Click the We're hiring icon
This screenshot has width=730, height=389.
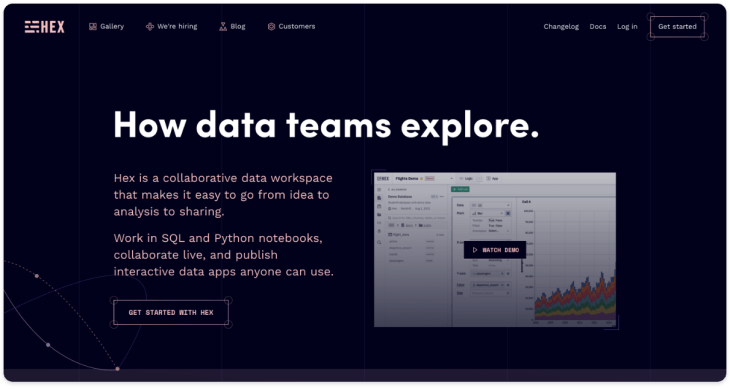[x=150, y=27]
